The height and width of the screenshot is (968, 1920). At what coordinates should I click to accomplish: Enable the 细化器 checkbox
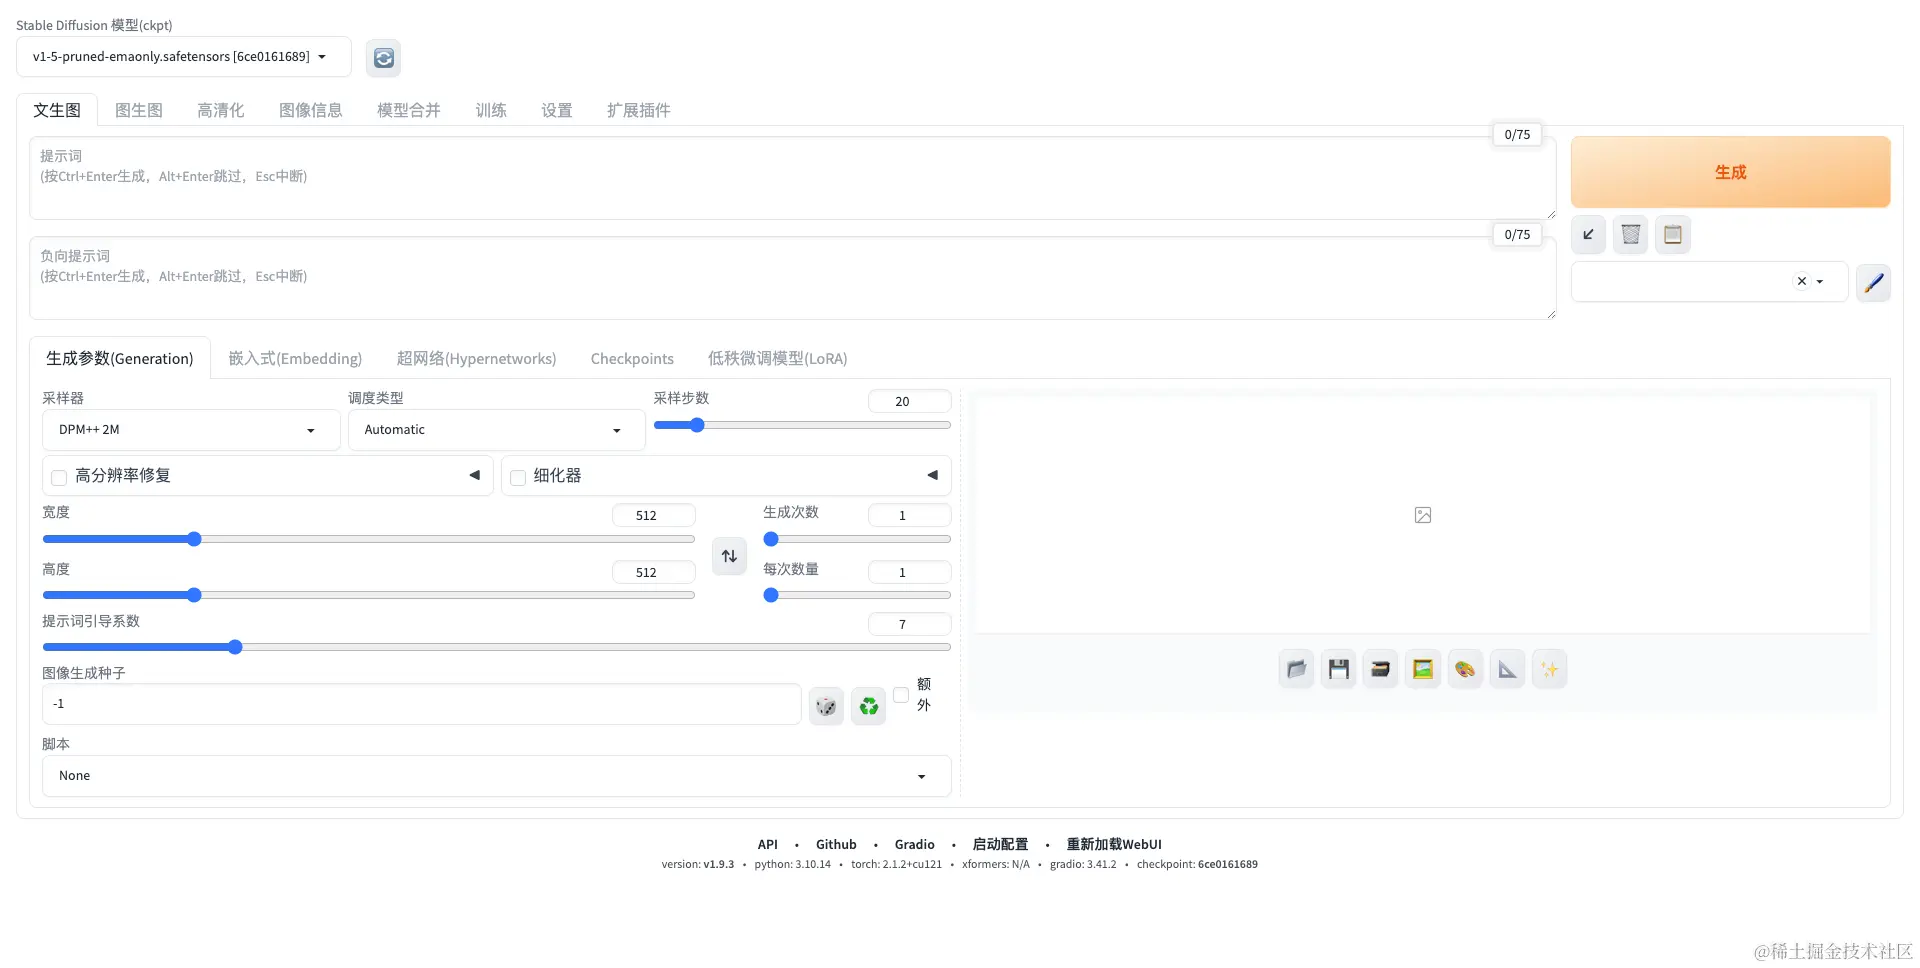click(518, 477)
